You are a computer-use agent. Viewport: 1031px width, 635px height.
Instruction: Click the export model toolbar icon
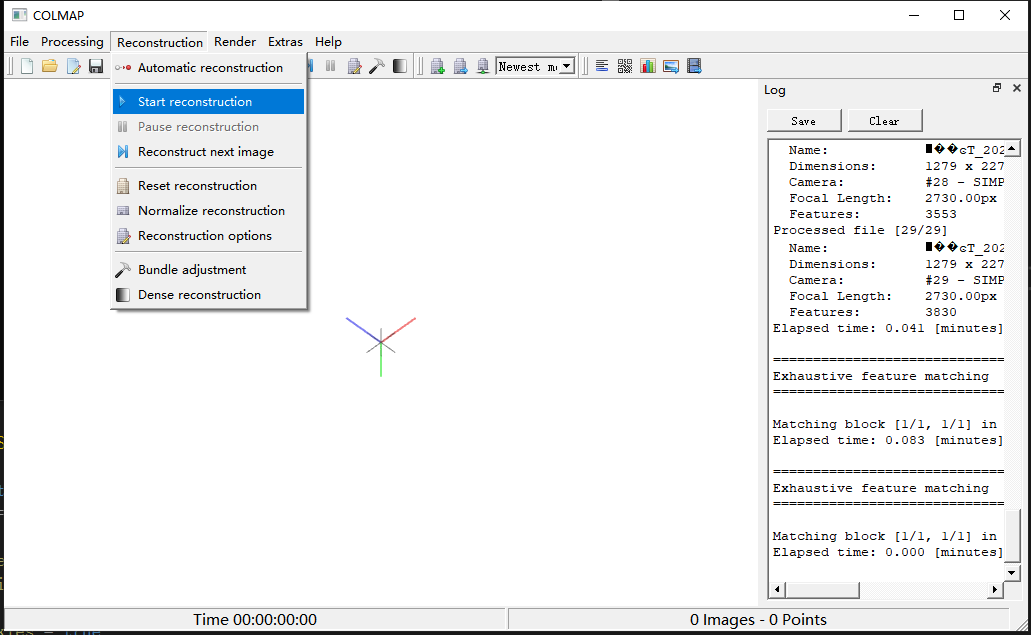(460, 66)
